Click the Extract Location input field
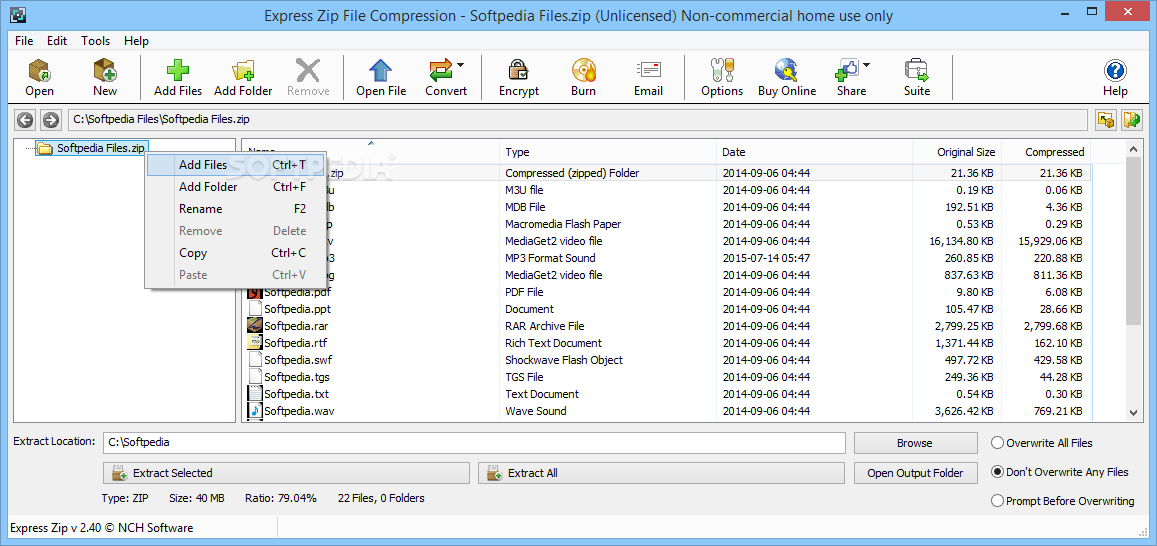The height and width of the screenshot is (546, 1157). 474,443
